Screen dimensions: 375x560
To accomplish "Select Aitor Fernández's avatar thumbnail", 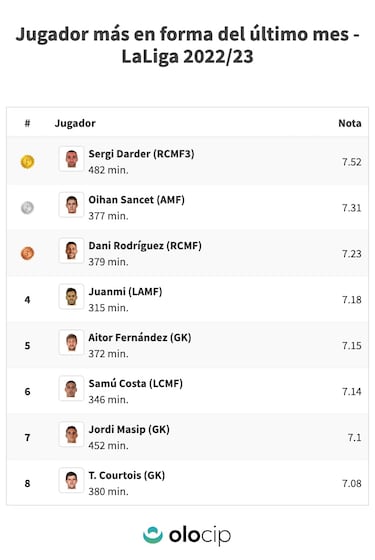I will pyautogui.click(x=71, y=342).
